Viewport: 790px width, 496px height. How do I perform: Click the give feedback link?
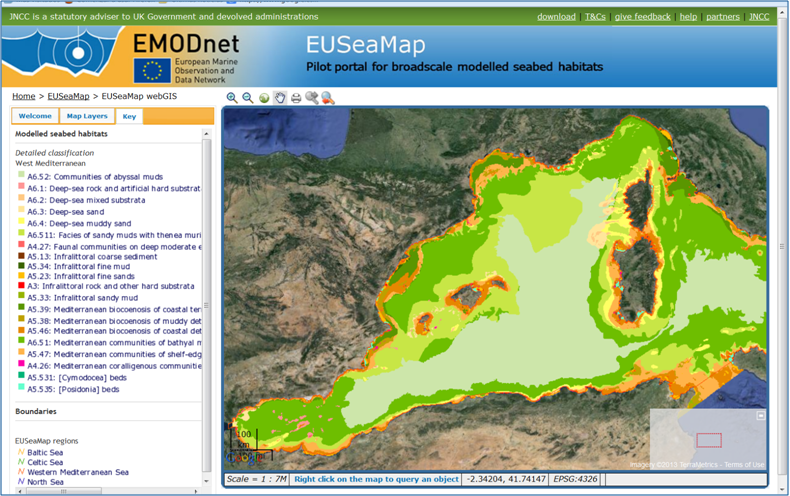(x=642, y=17)
